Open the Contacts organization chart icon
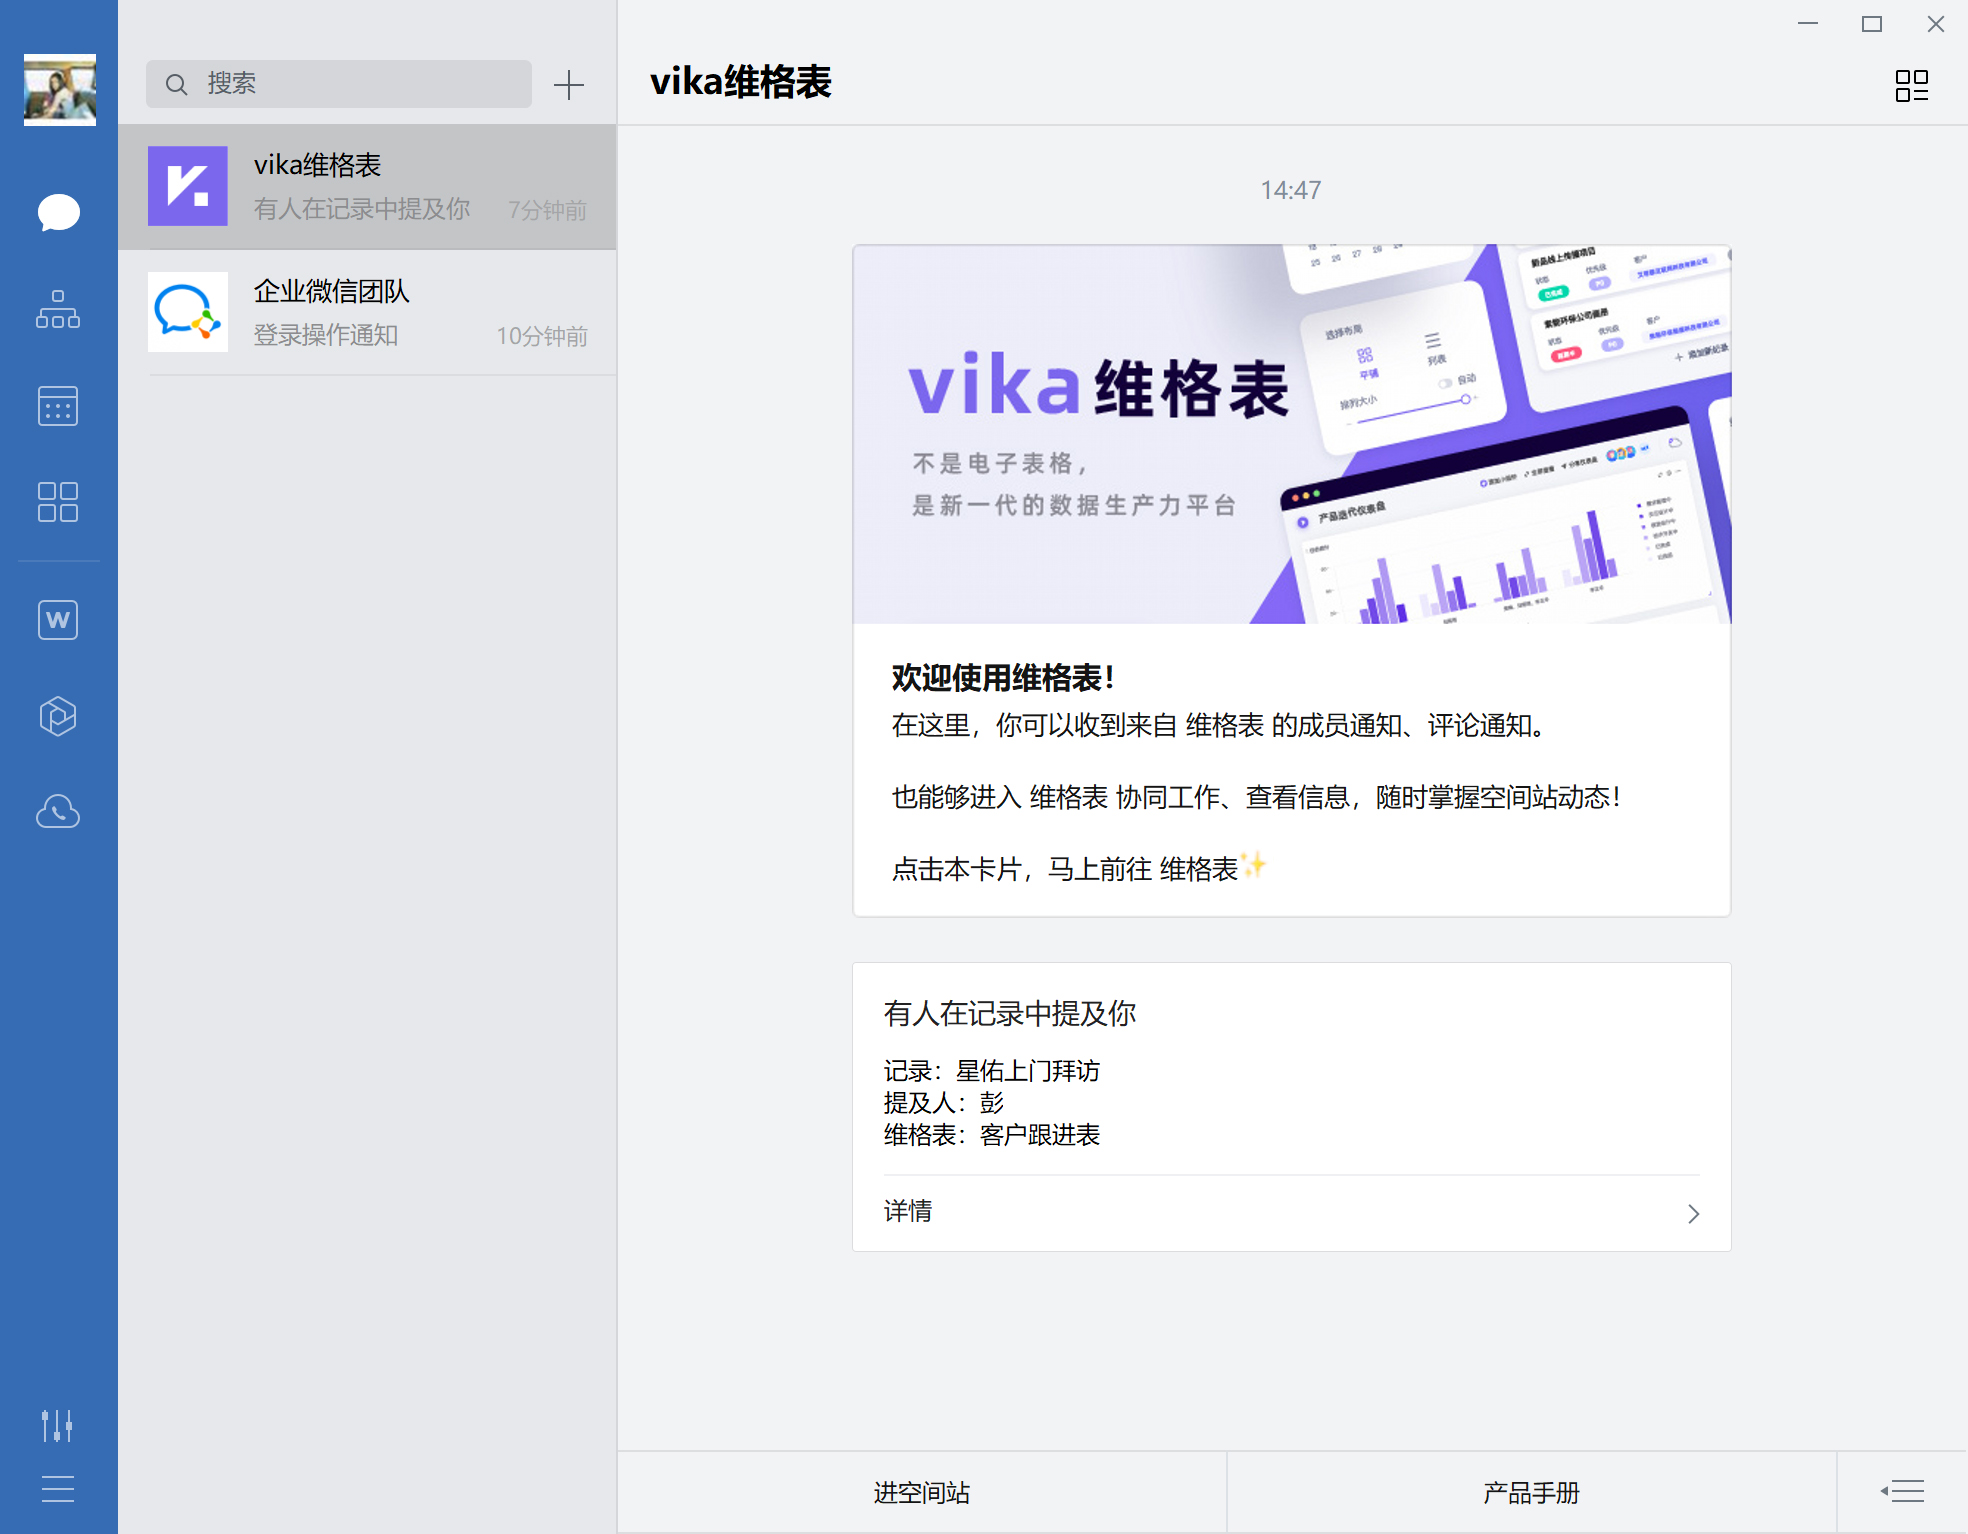Viewport: 1968px width, 1534px height. pos(58,310)
